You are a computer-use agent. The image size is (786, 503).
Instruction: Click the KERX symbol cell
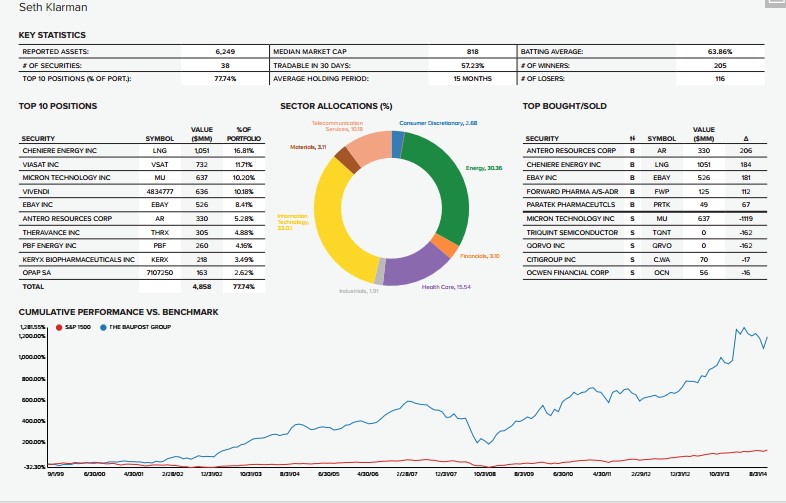[x=159, y=260]
